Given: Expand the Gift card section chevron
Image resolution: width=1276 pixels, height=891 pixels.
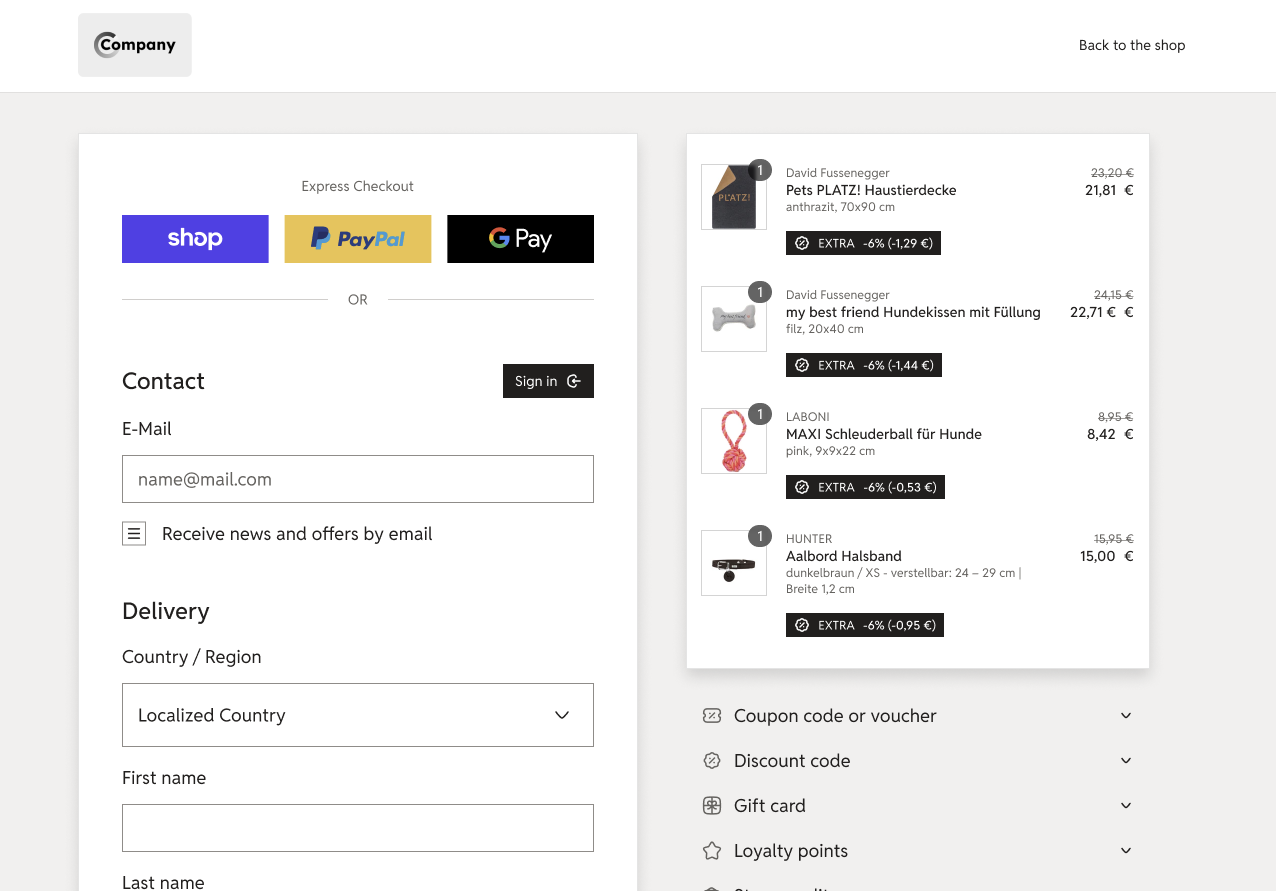Looking at the screenshot, I should [x=1126, y=806].
